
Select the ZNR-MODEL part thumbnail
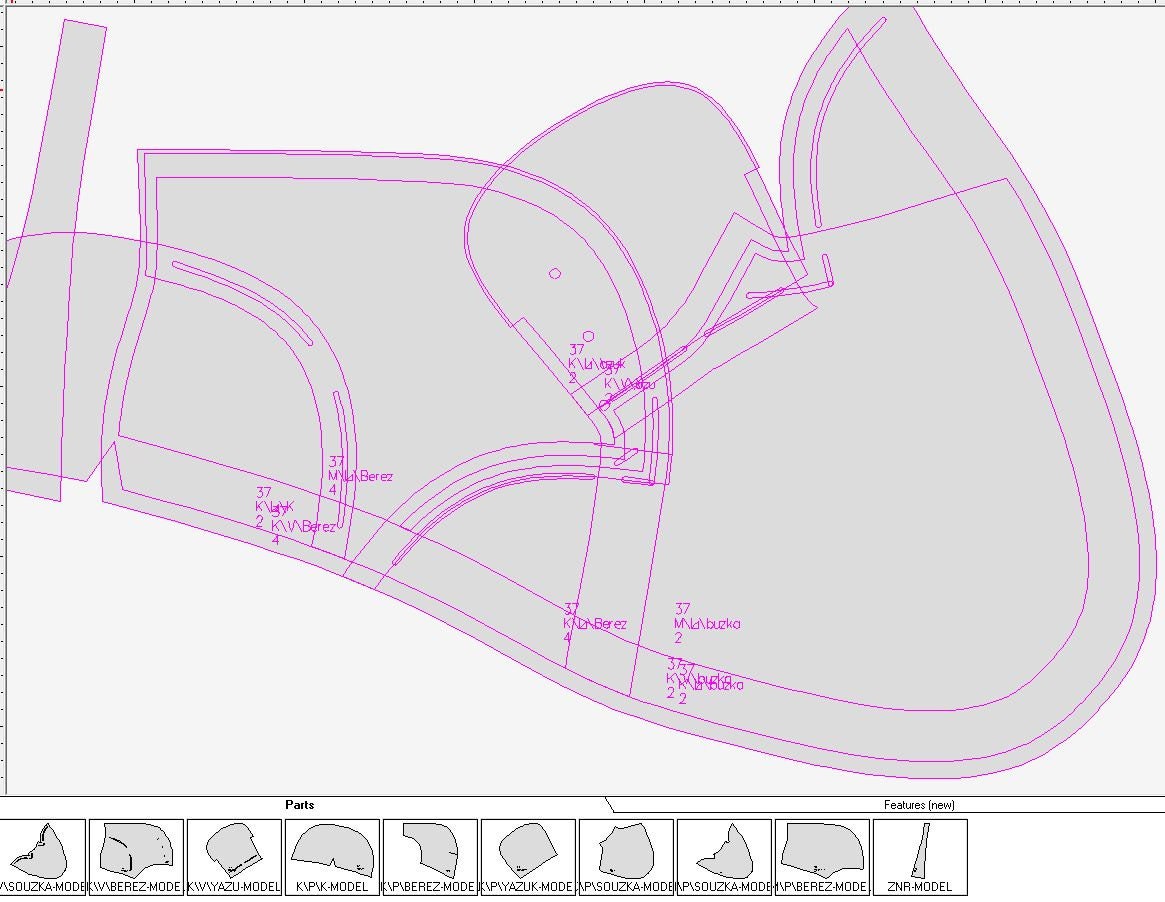(921, 855)
